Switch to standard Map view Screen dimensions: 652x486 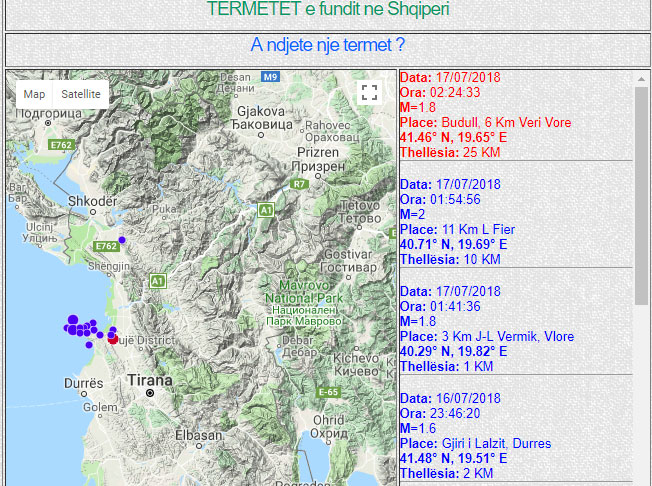tap(35, 94)
